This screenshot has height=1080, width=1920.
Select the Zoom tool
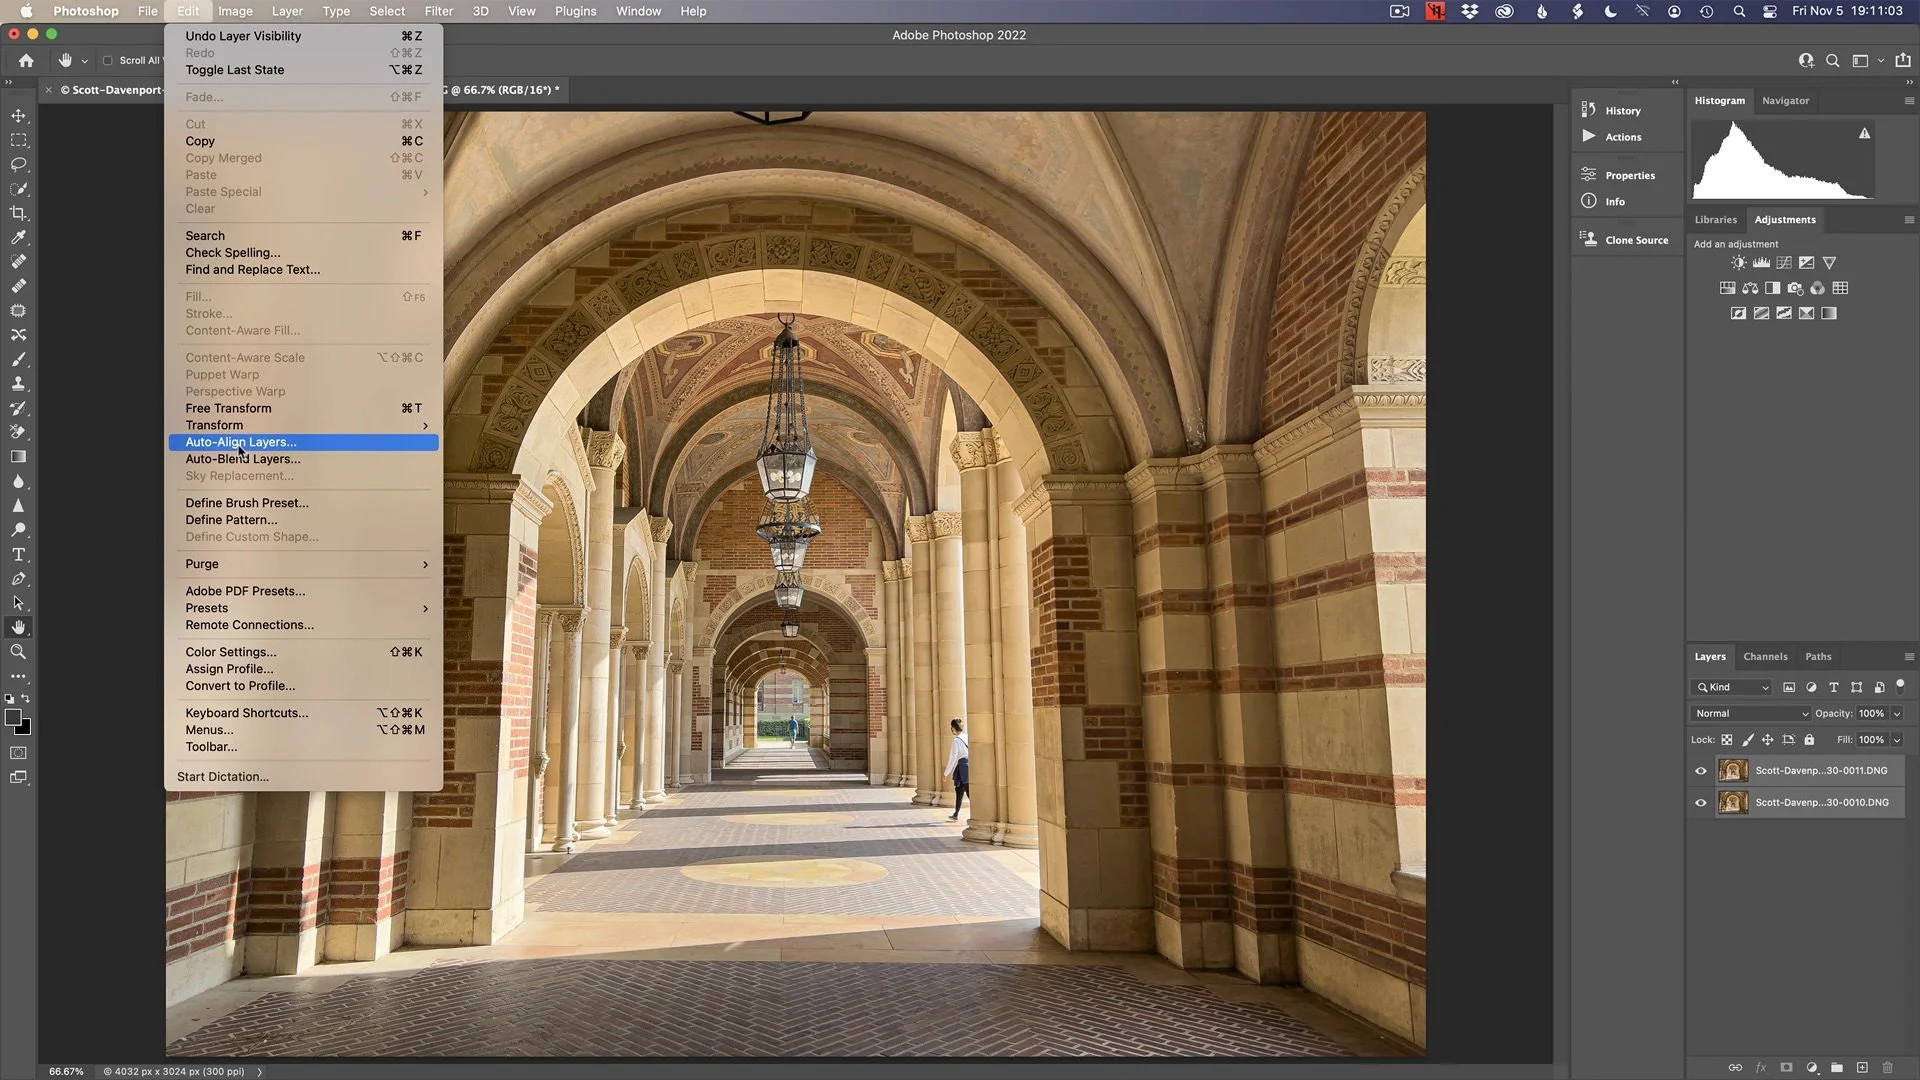tap(19, 652)
